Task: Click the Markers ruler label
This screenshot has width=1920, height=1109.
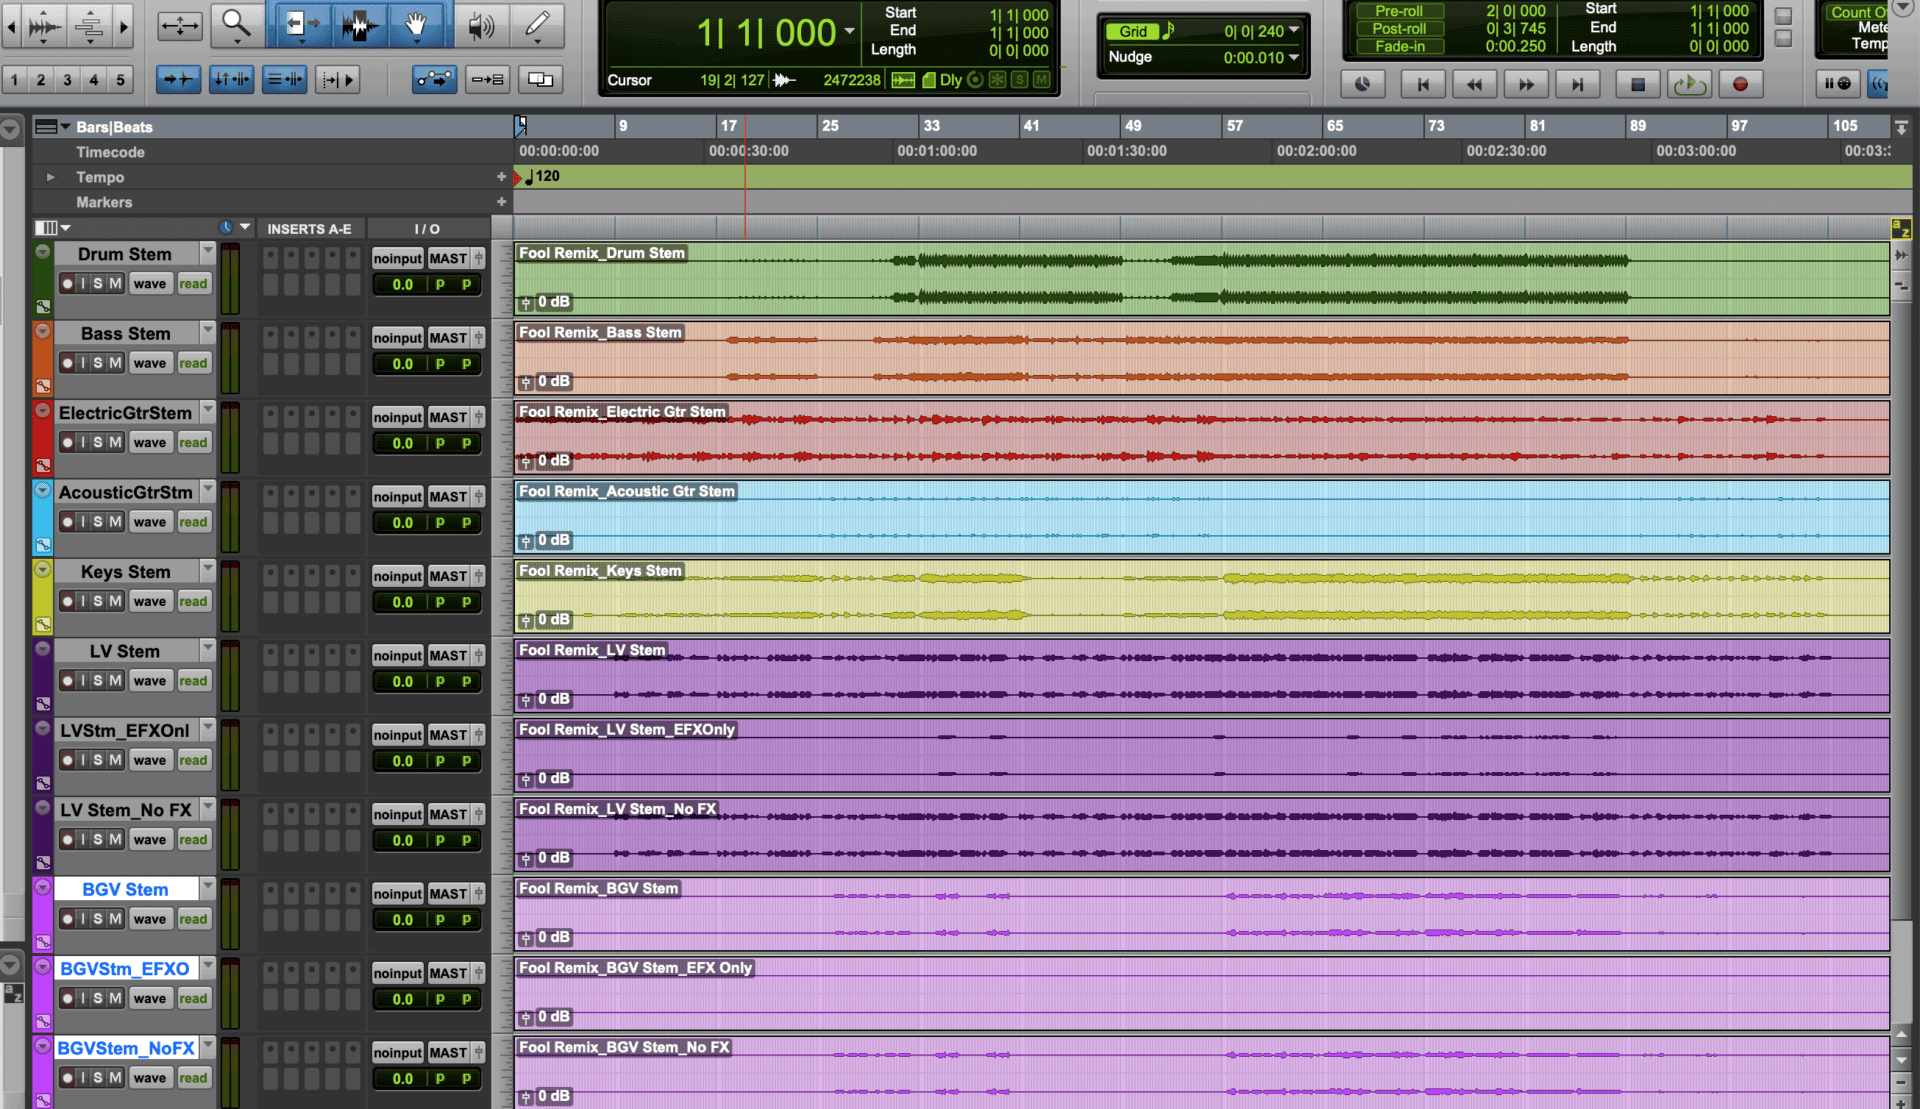Action: [104, 202]
